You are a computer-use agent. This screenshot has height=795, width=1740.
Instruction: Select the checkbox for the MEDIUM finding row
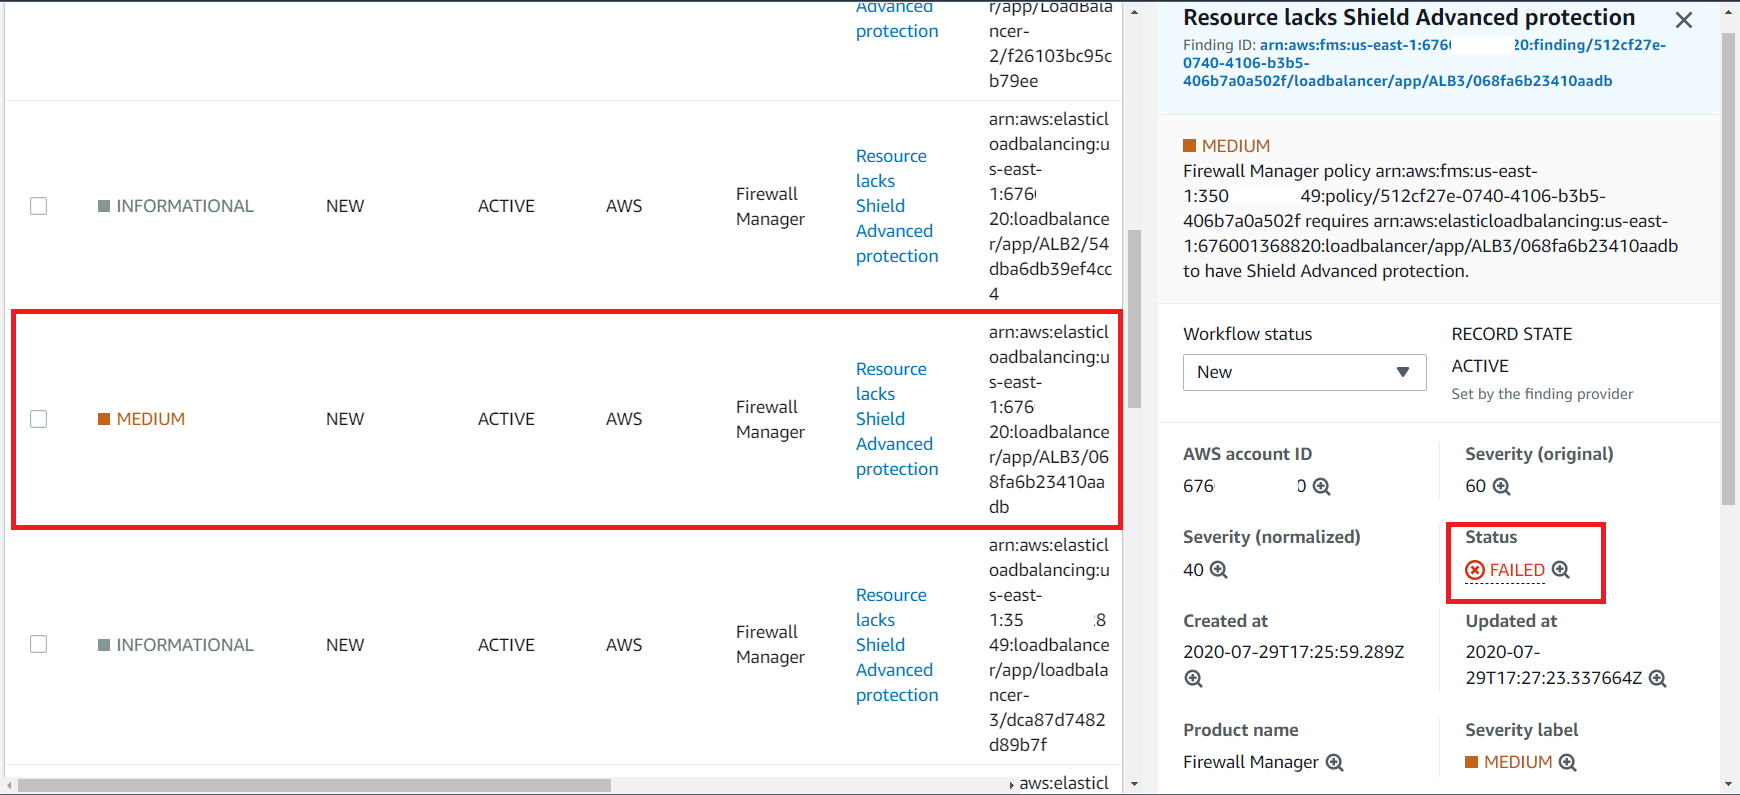click(38, 419)
